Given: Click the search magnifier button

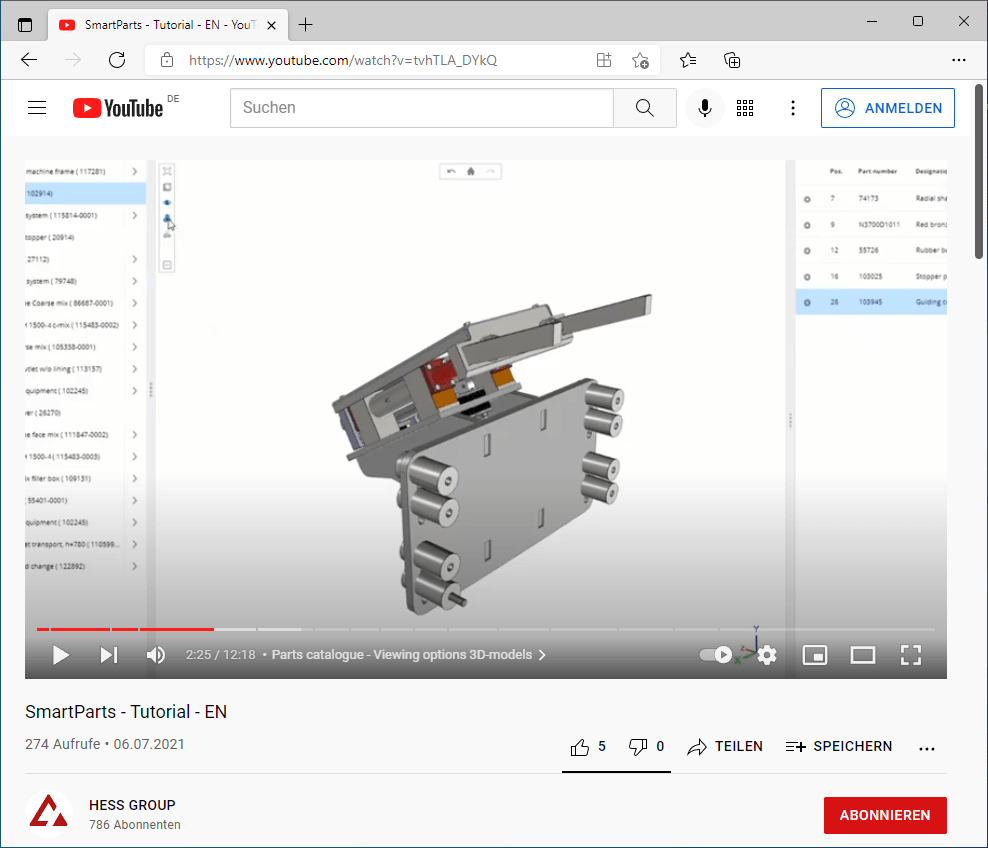Looking at the screenshot, I should point(645,108).
